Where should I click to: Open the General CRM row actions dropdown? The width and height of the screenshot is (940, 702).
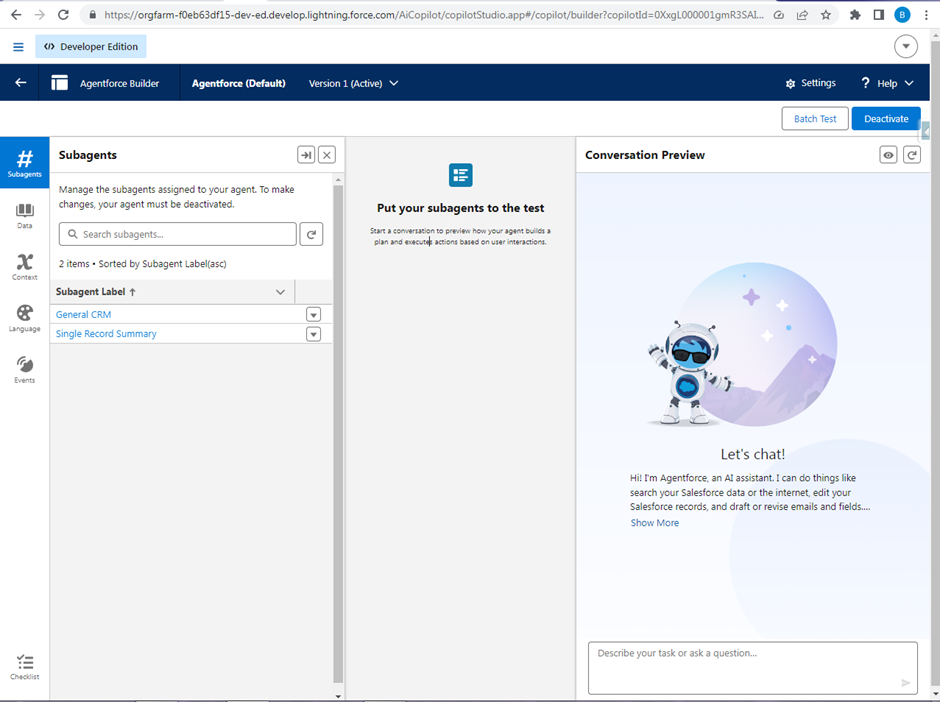pos(314,315)
